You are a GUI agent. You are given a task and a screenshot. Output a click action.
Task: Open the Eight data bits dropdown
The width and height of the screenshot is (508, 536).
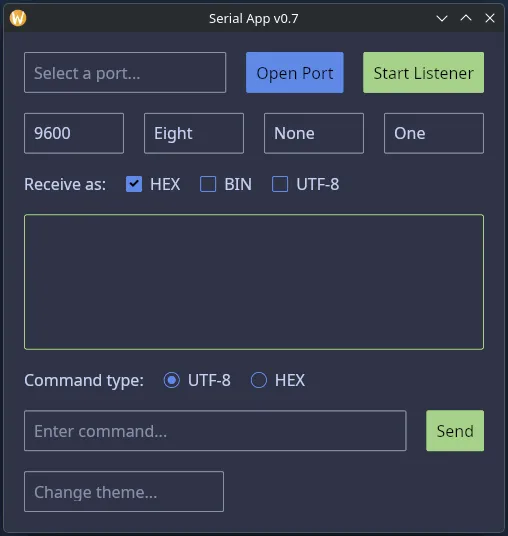194,133
